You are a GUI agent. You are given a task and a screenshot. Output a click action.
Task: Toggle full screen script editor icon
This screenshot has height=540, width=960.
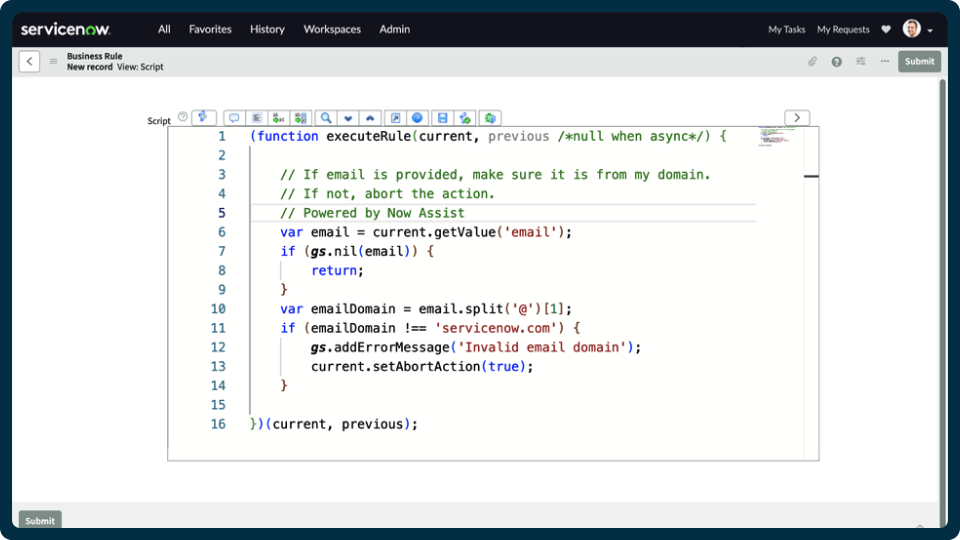(x=396, y=118)
